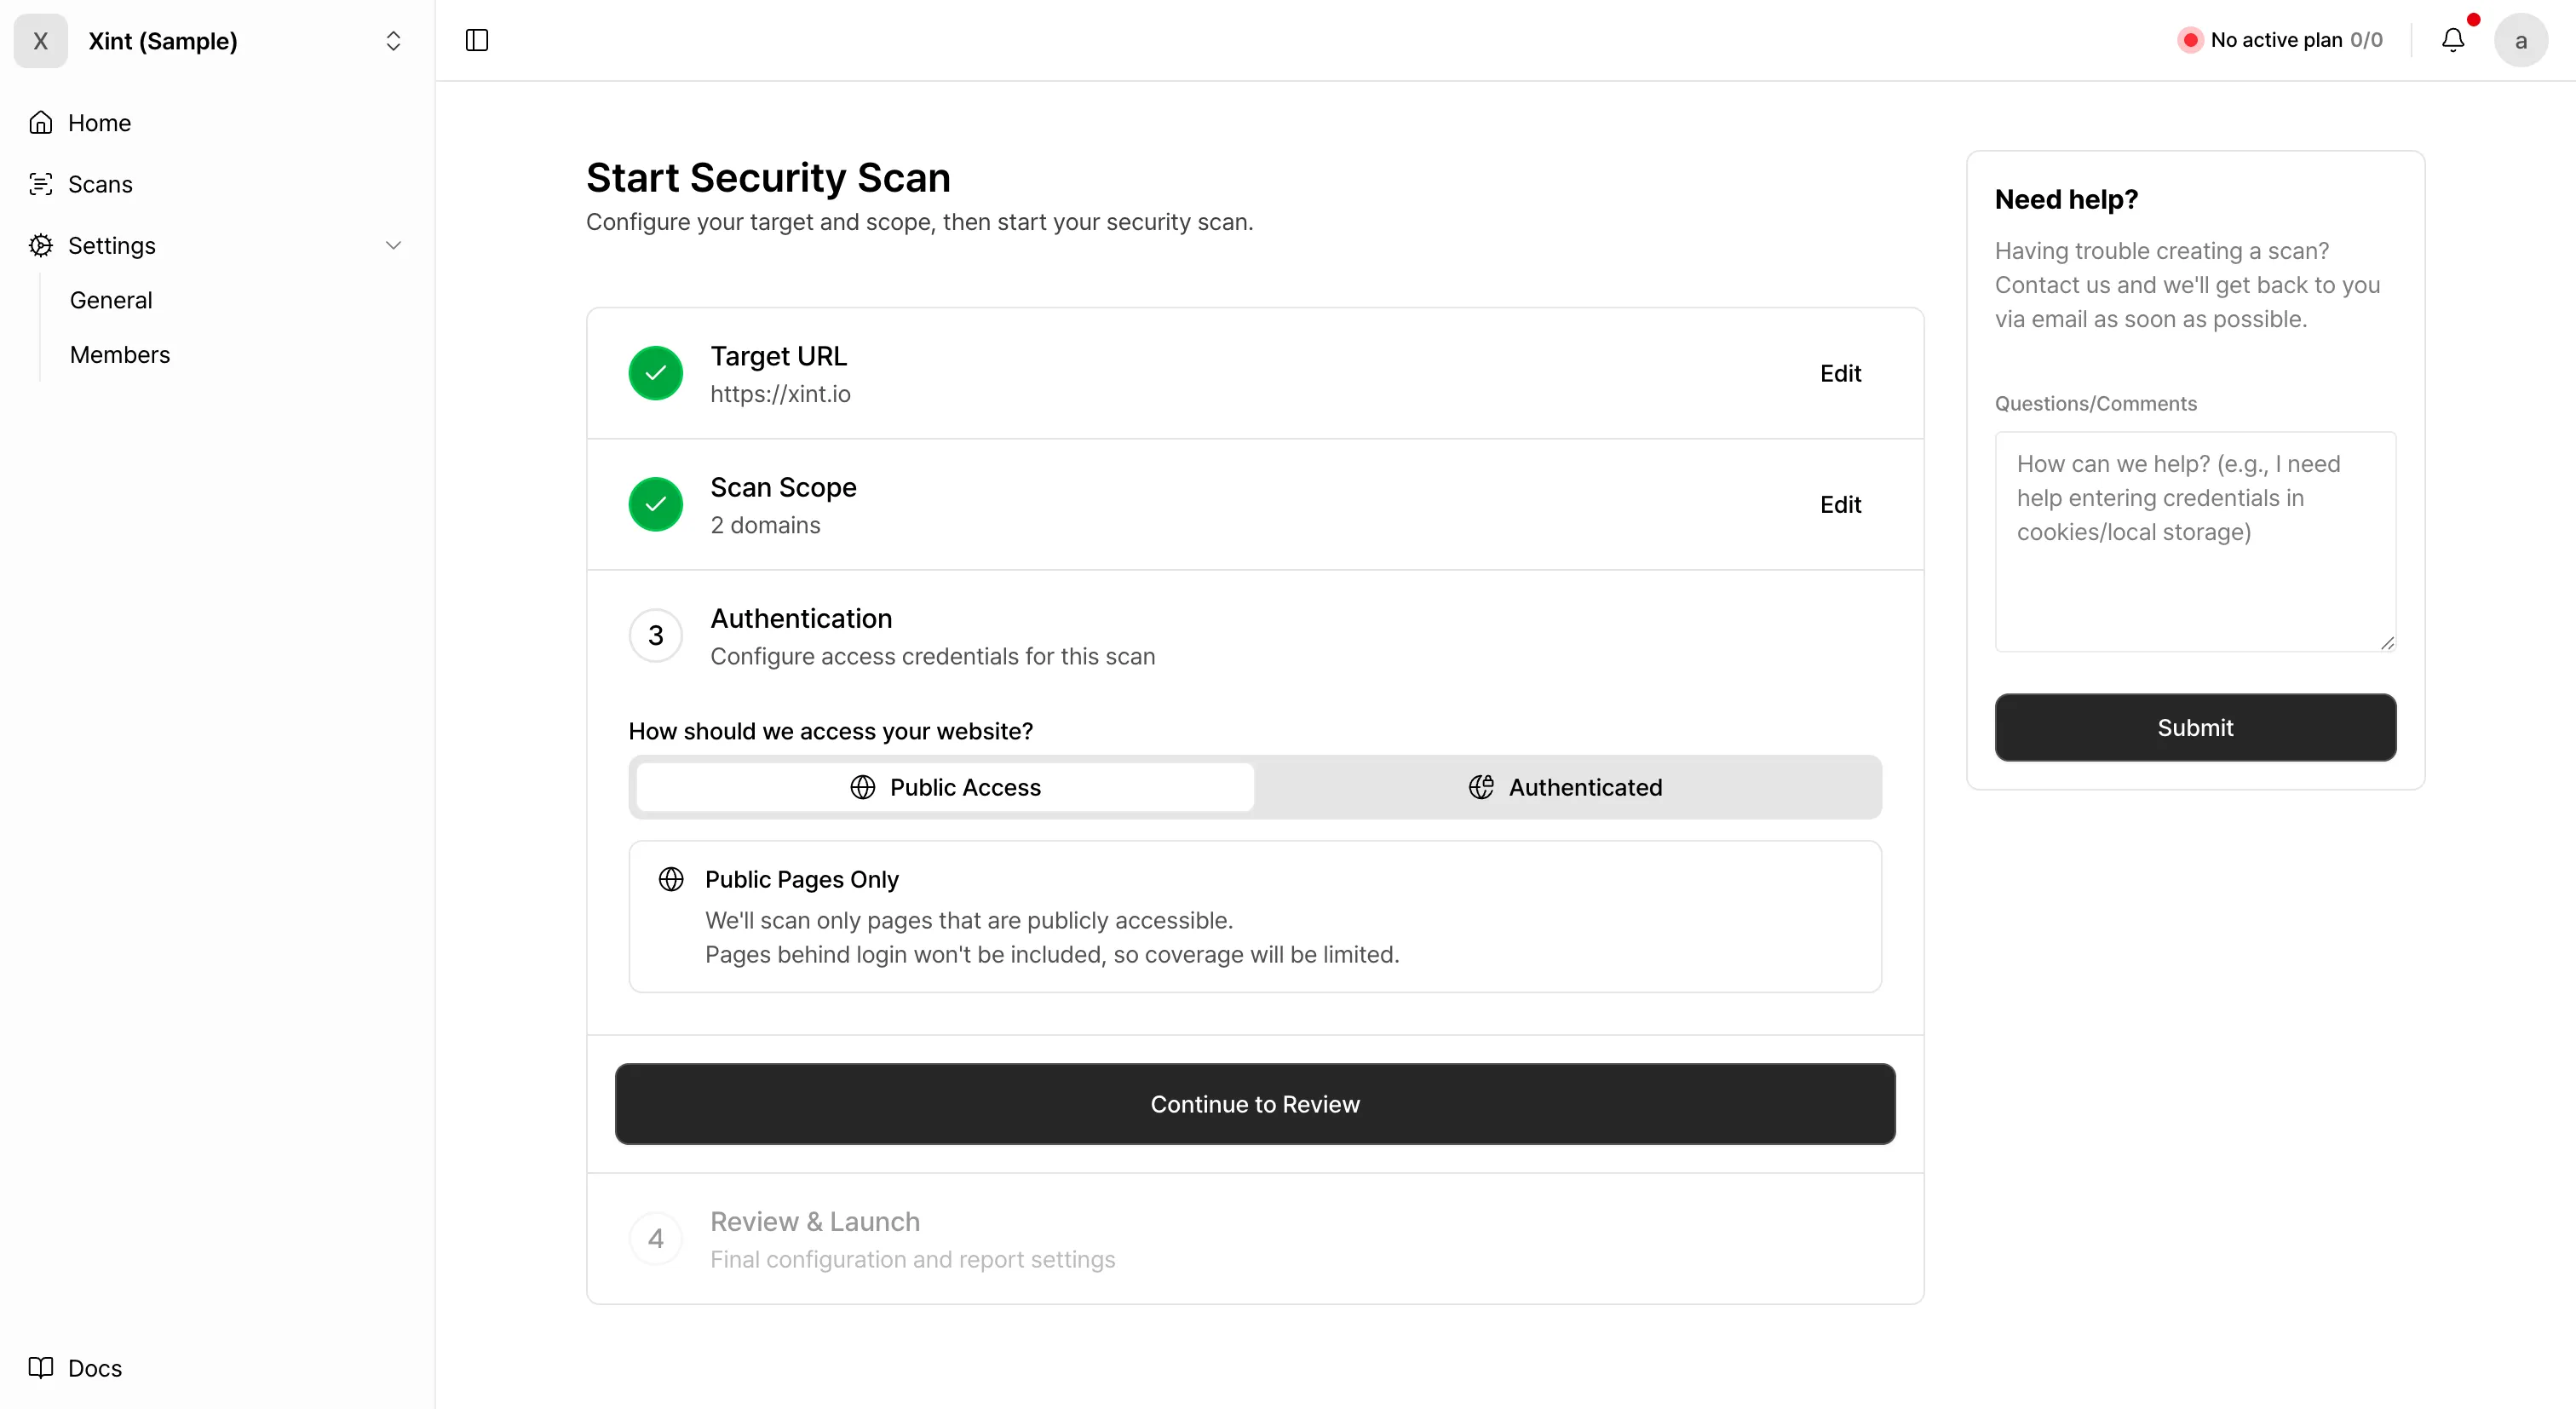Open notifications via the bell icon
Viewport: 2576px width, 1409px height.
pyautogui.click(x=2453, y=40)
